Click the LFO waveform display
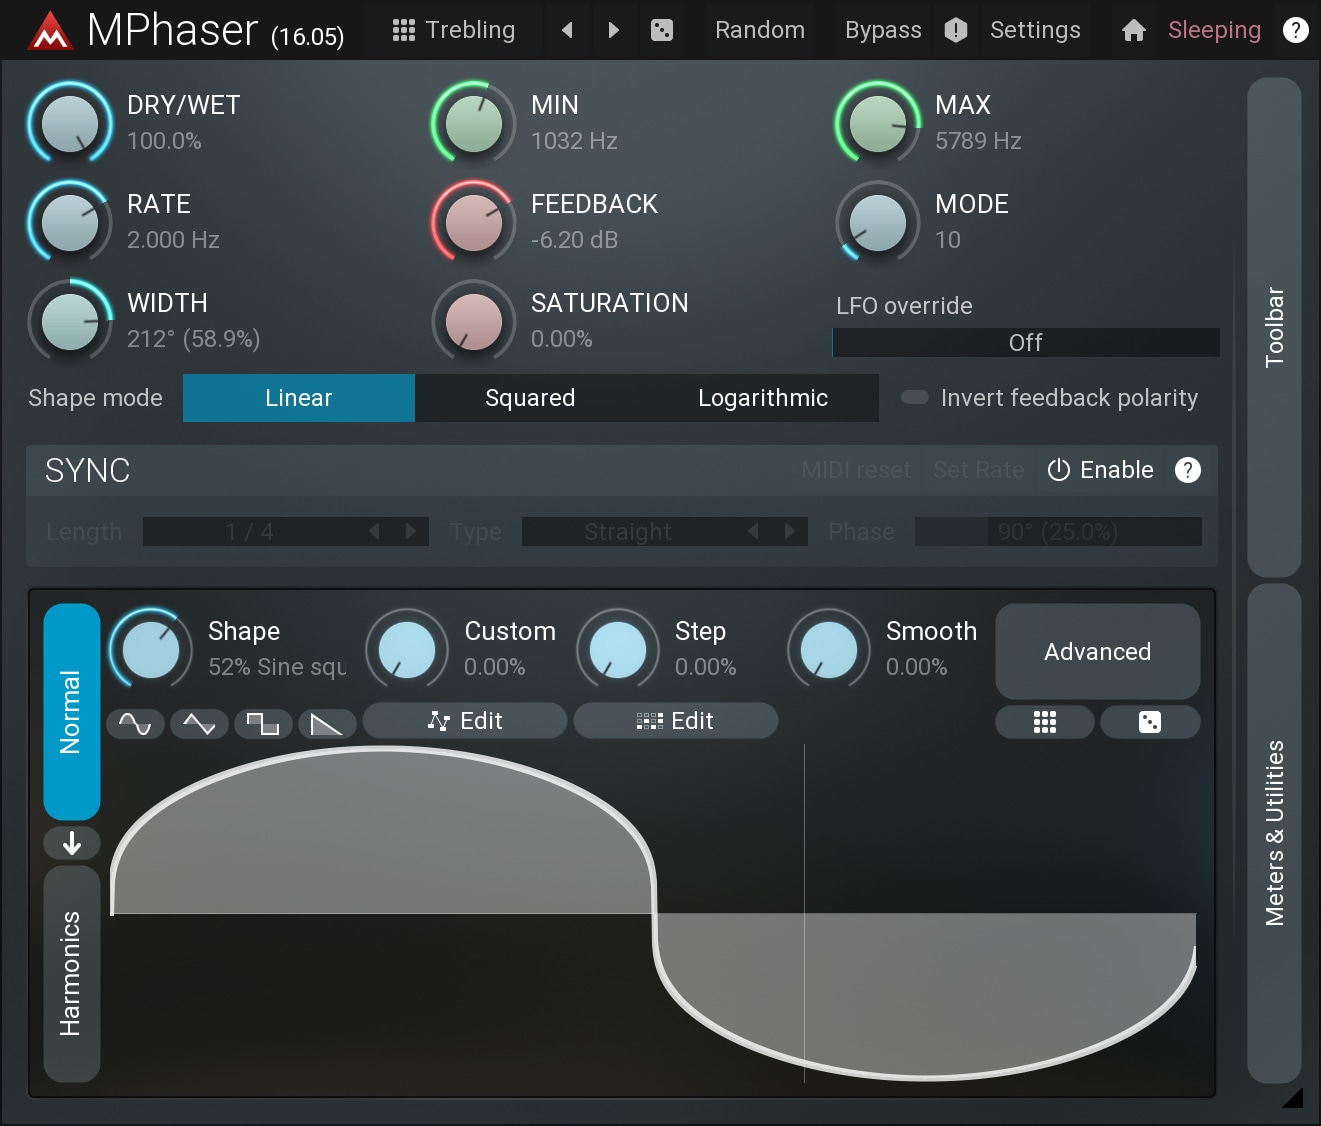 [653, 913]
